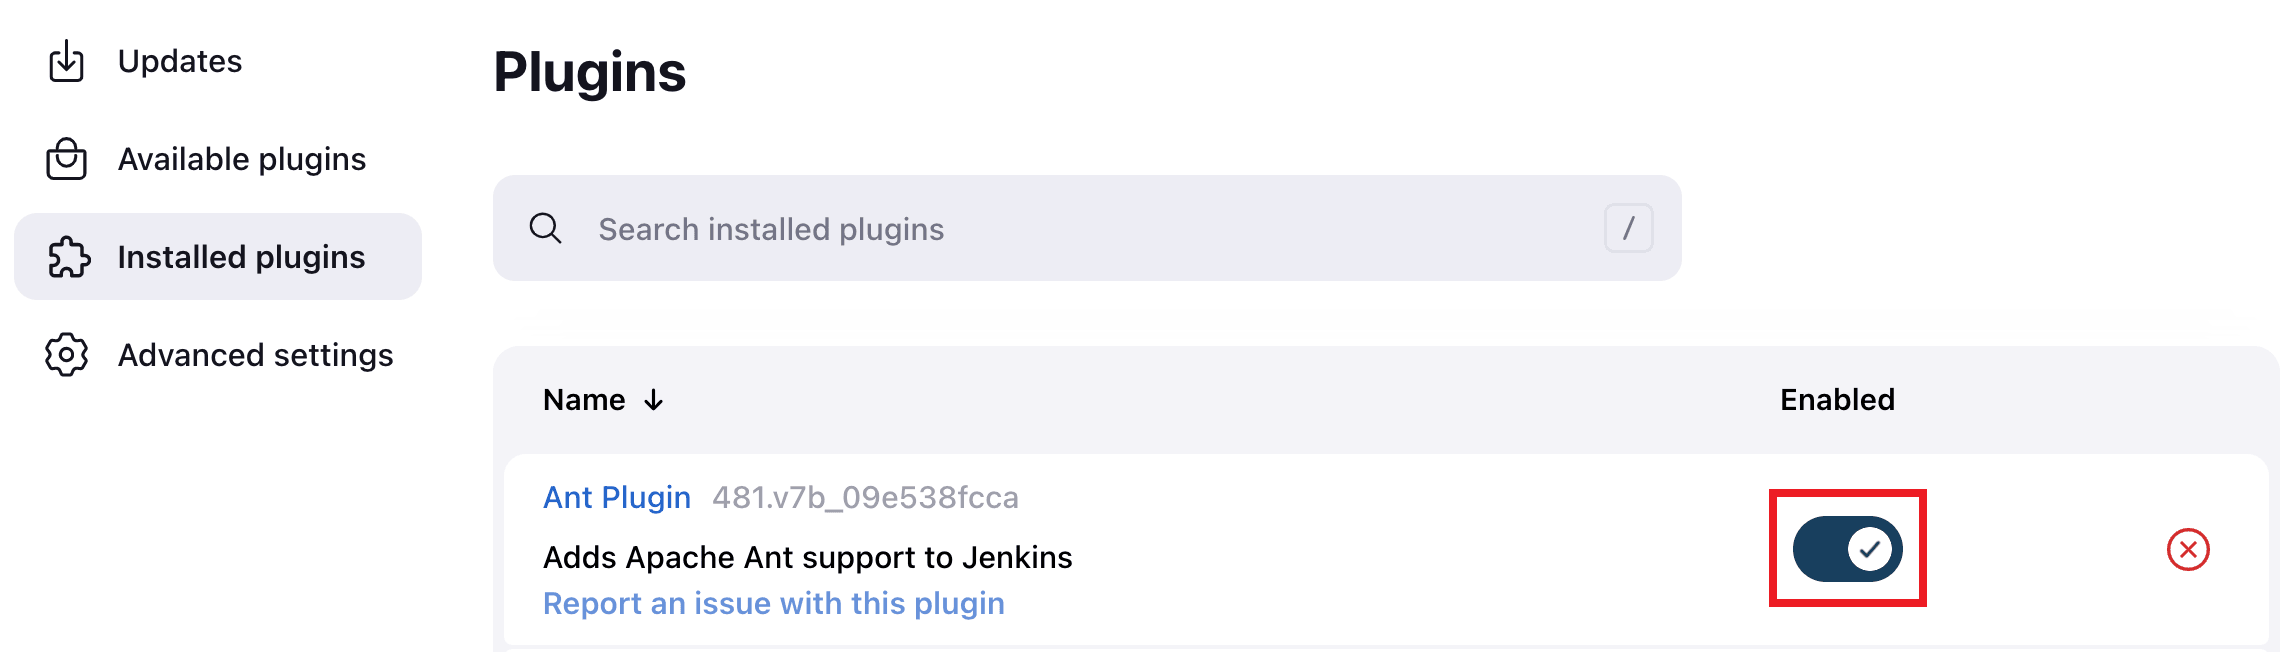Click the search magnifier icon

[x=546, y=228]
